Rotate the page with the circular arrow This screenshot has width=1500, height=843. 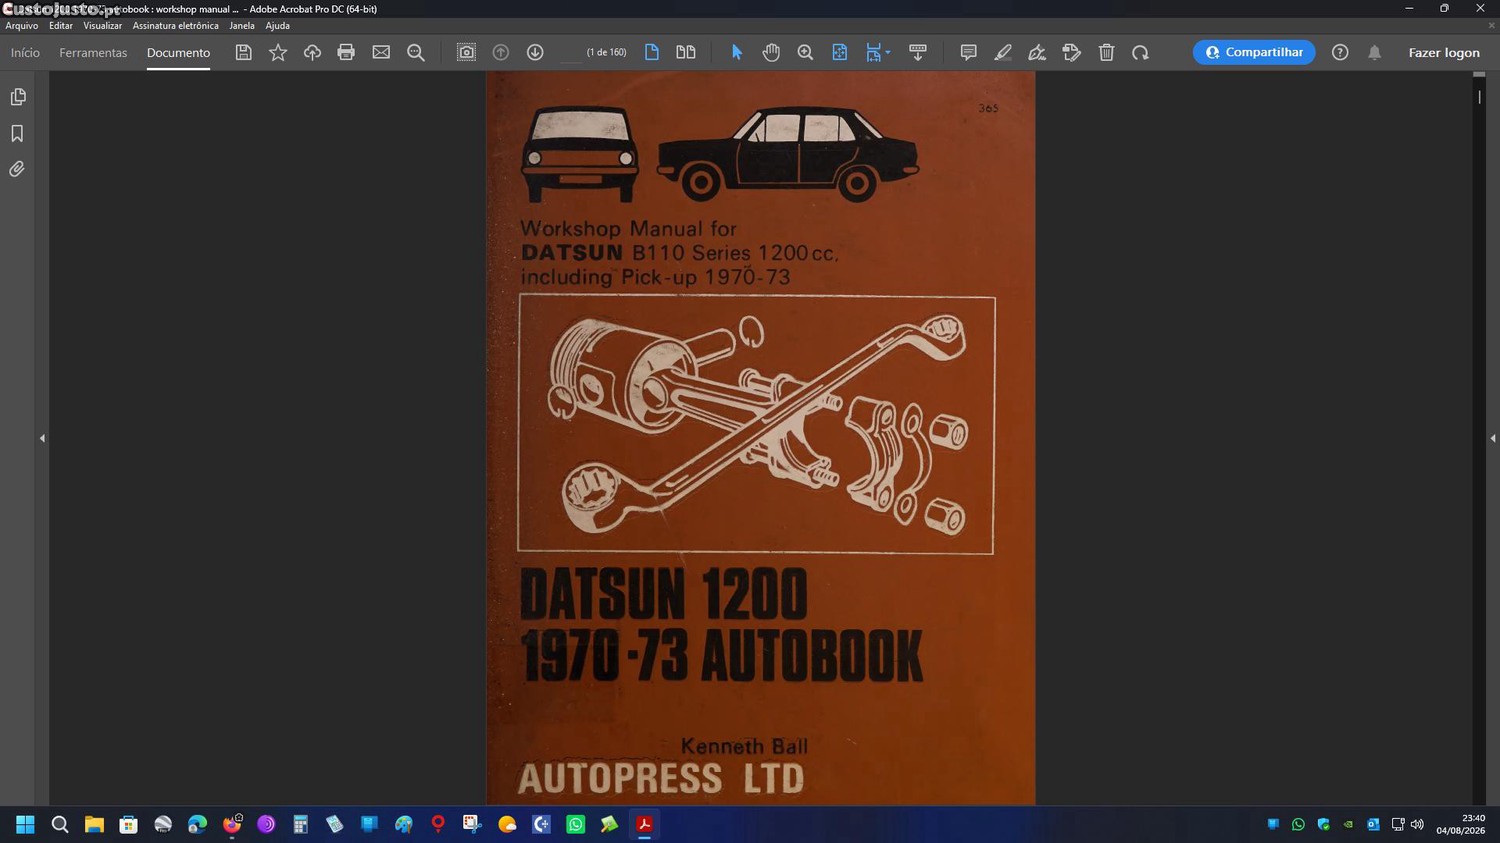(x=1140, y=52)
